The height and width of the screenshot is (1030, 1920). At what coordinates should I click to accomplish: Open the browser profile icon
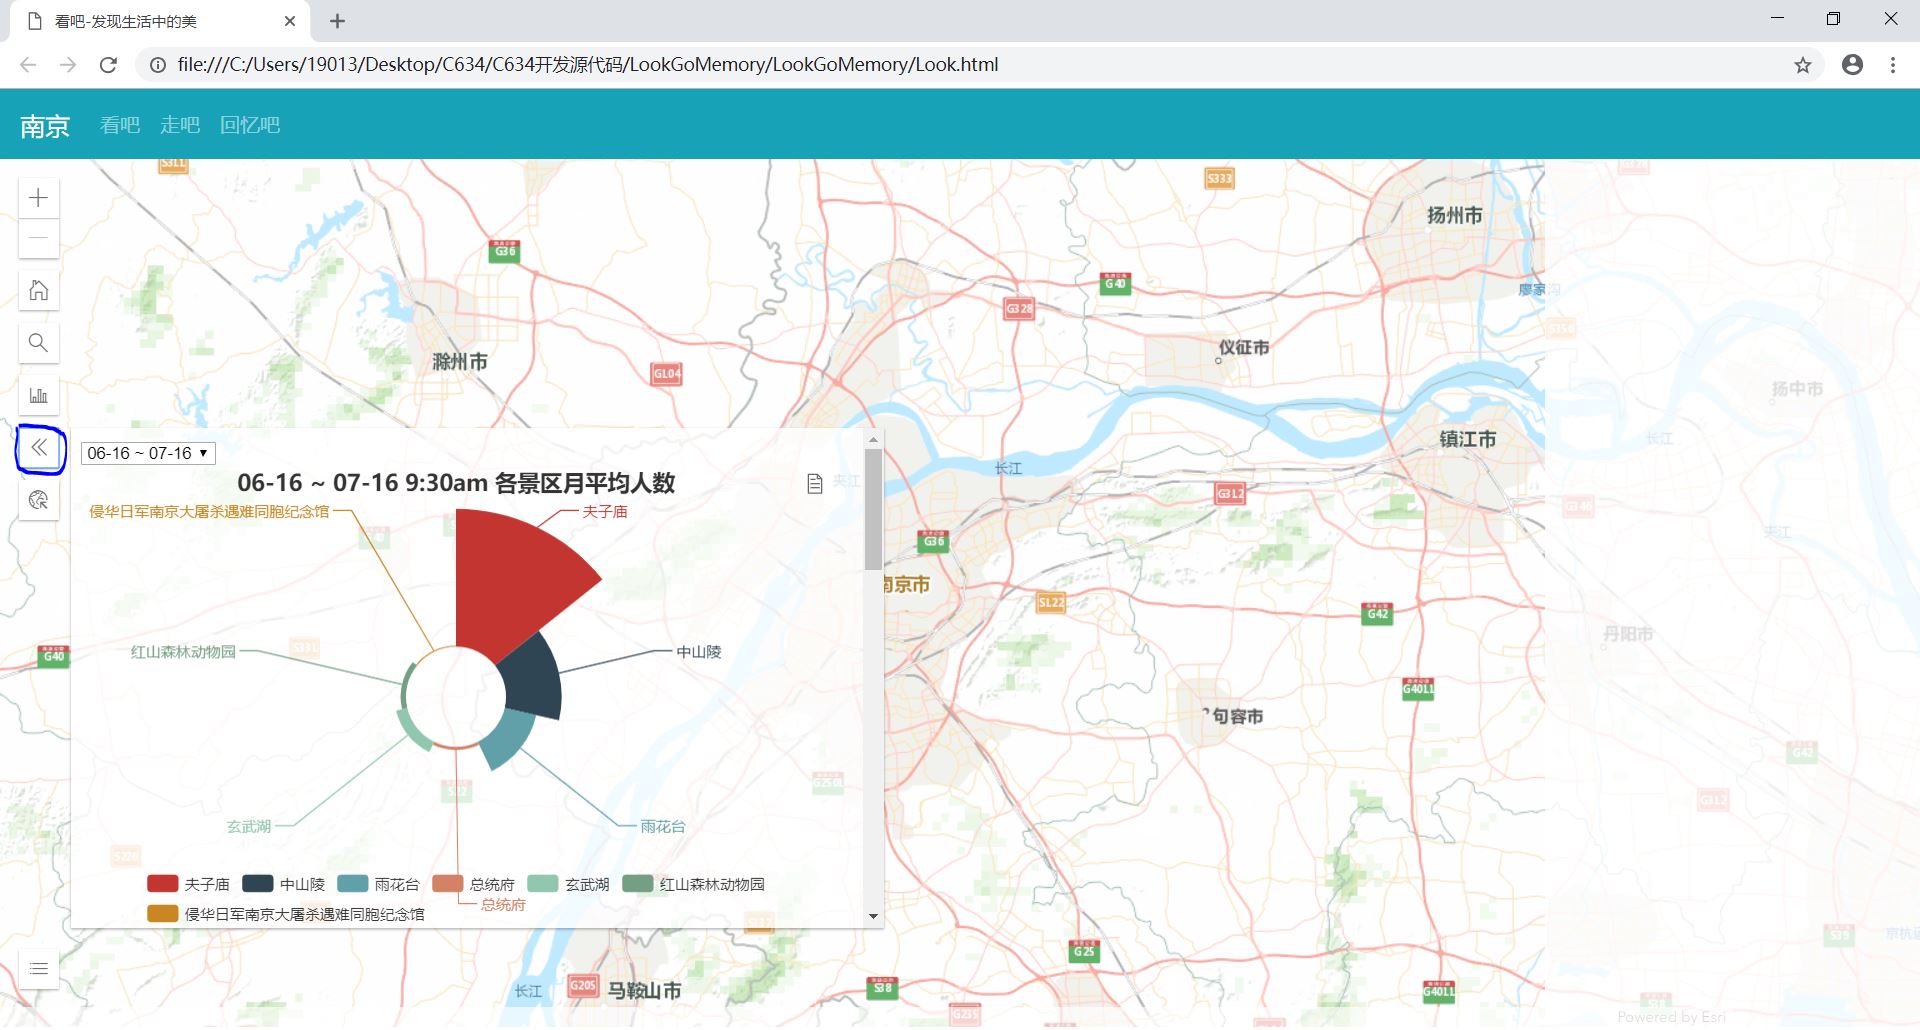[x=1853, y=65]
